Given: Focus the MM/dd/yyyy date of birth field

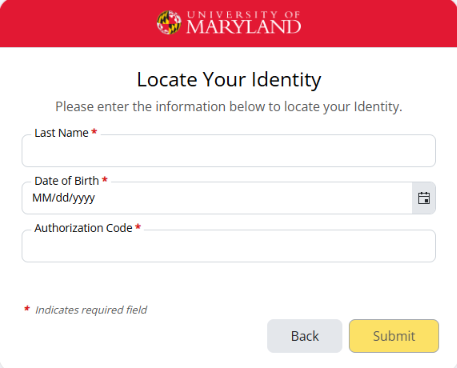Looking at the screenshot, I should coord(217,198).
